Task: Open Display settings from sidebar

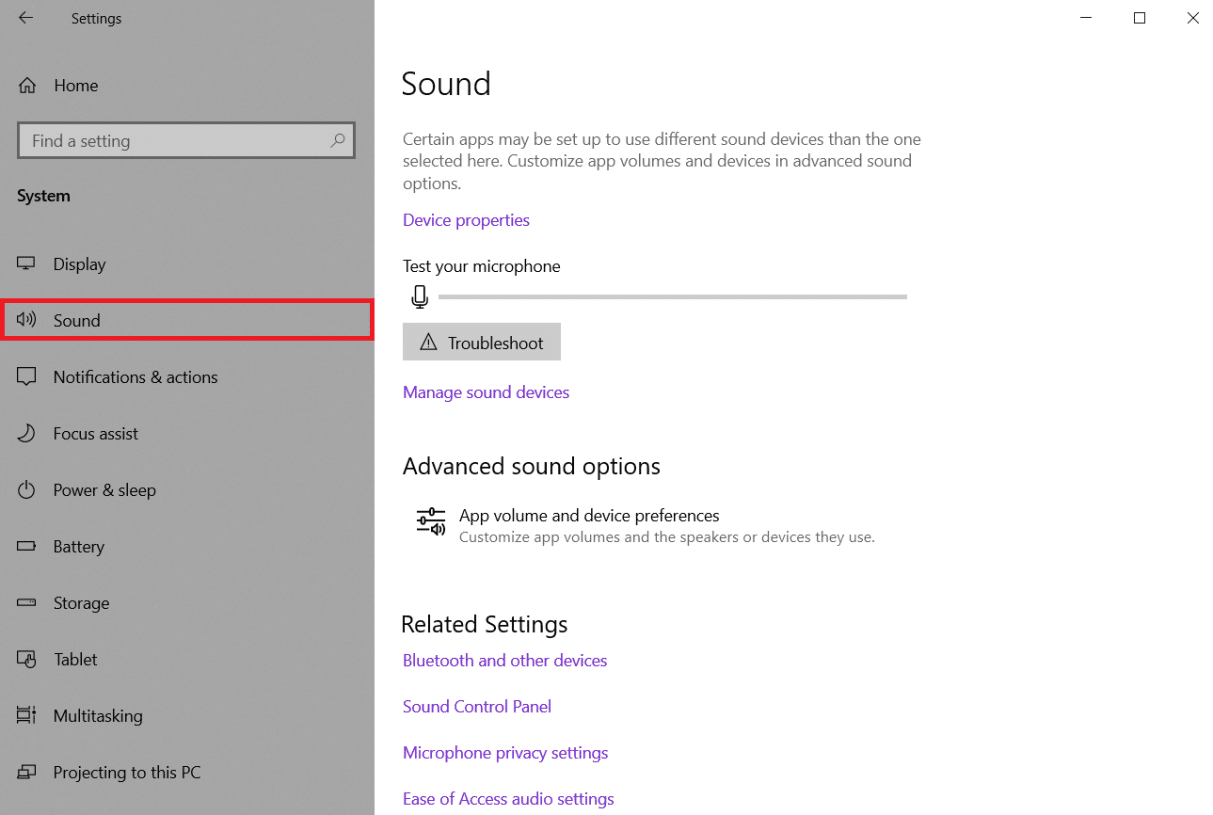Action: [x=79, y=264]
